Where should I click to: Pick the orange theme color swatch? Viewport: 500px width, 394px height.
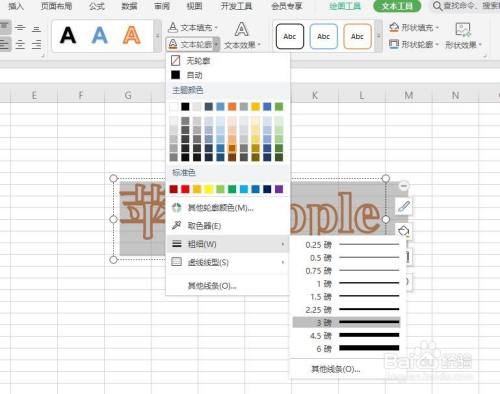pyautogui.click(x=232, y=107)
